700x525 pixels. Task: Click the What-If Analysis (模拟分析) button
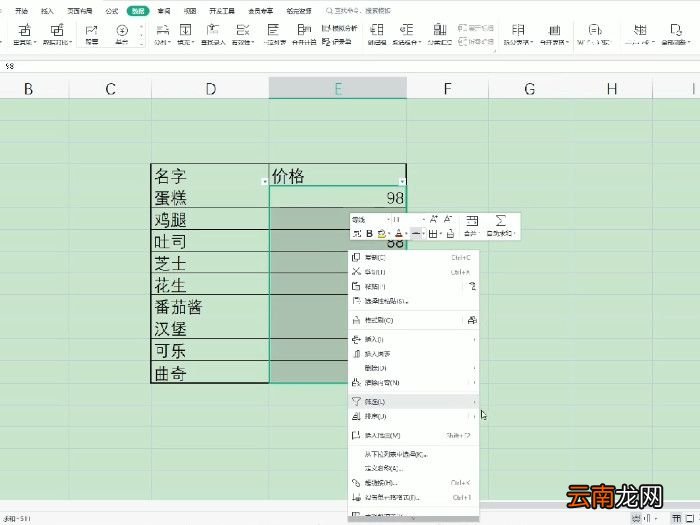340,28
